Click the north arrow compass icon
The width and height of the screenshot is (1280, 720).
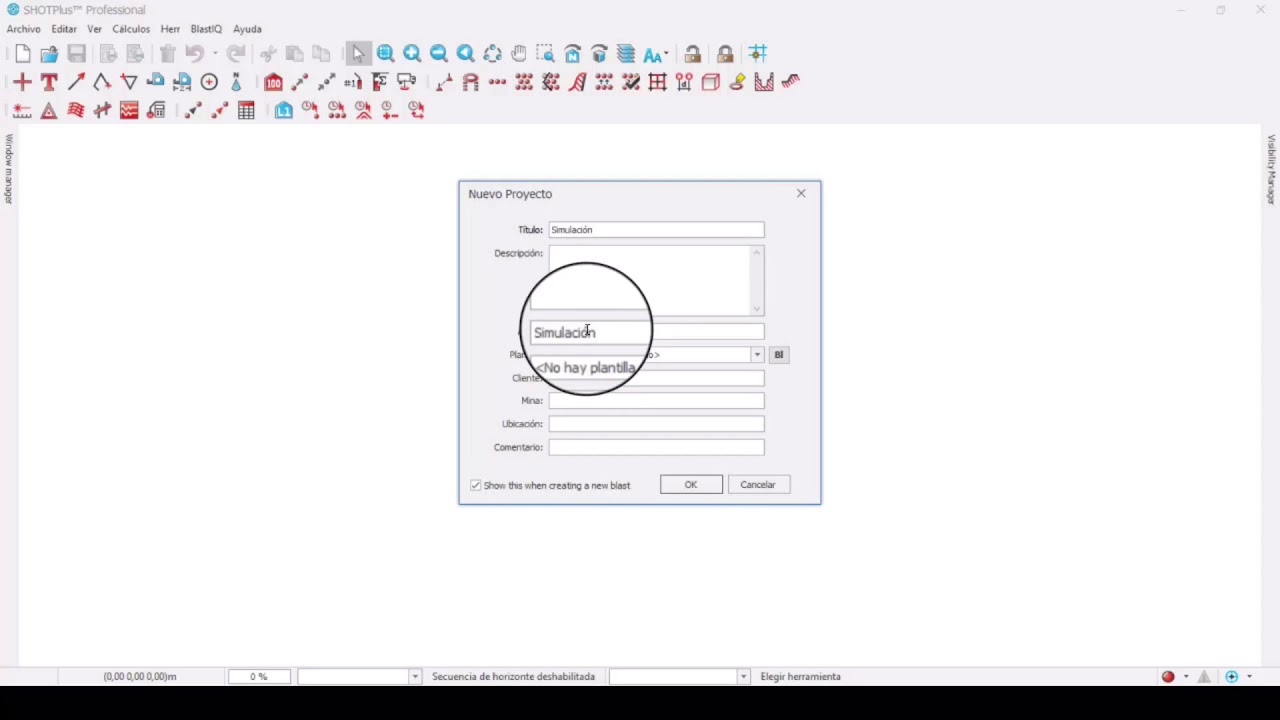pyautogui.click(x=236, y=82)
